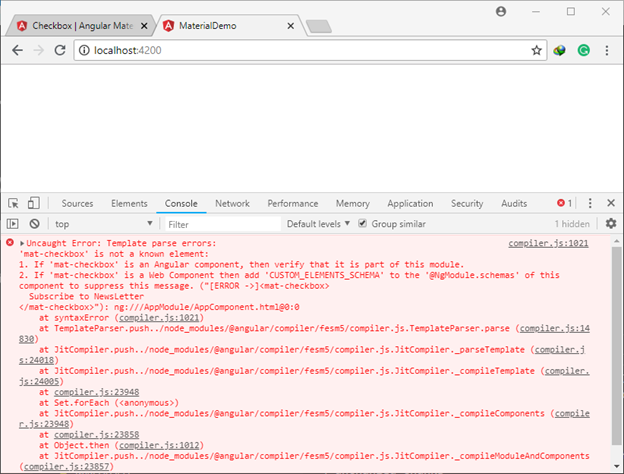Screen dimensions: 624x474
Task: Click the console scrollbar down arrow
Action: click(616, 466)
